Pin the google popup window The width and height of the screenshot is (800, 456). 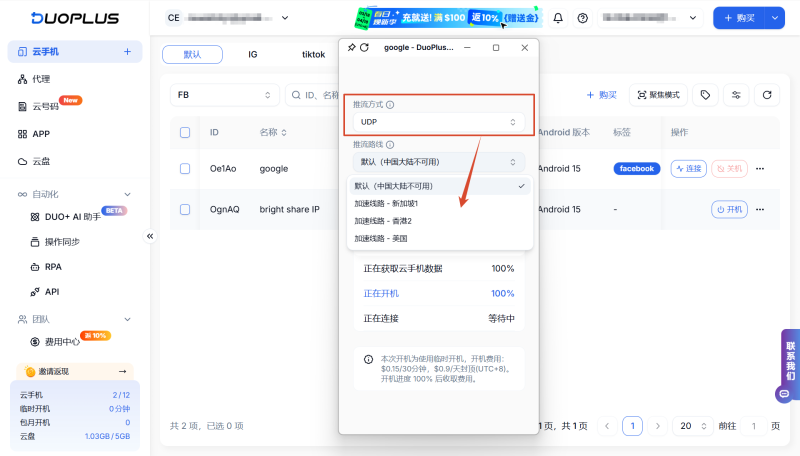pyautogui.click(x=351, y=48)
